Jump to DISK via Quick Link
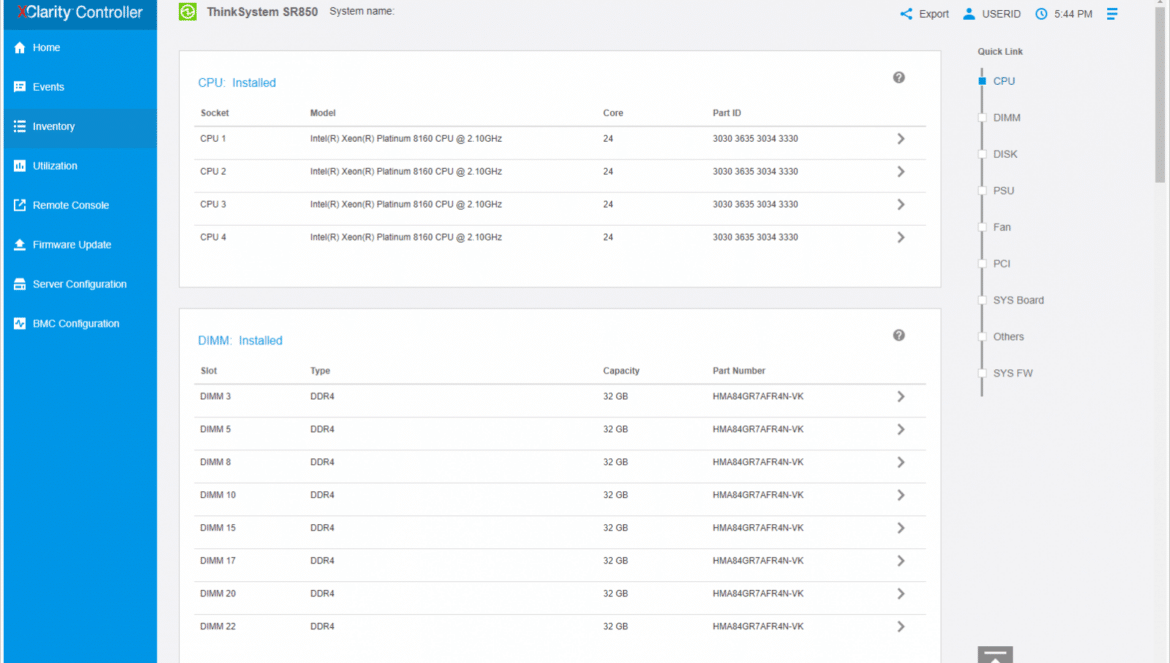Viewport: 1170px width, 663px height. (x=1005, y=154)
